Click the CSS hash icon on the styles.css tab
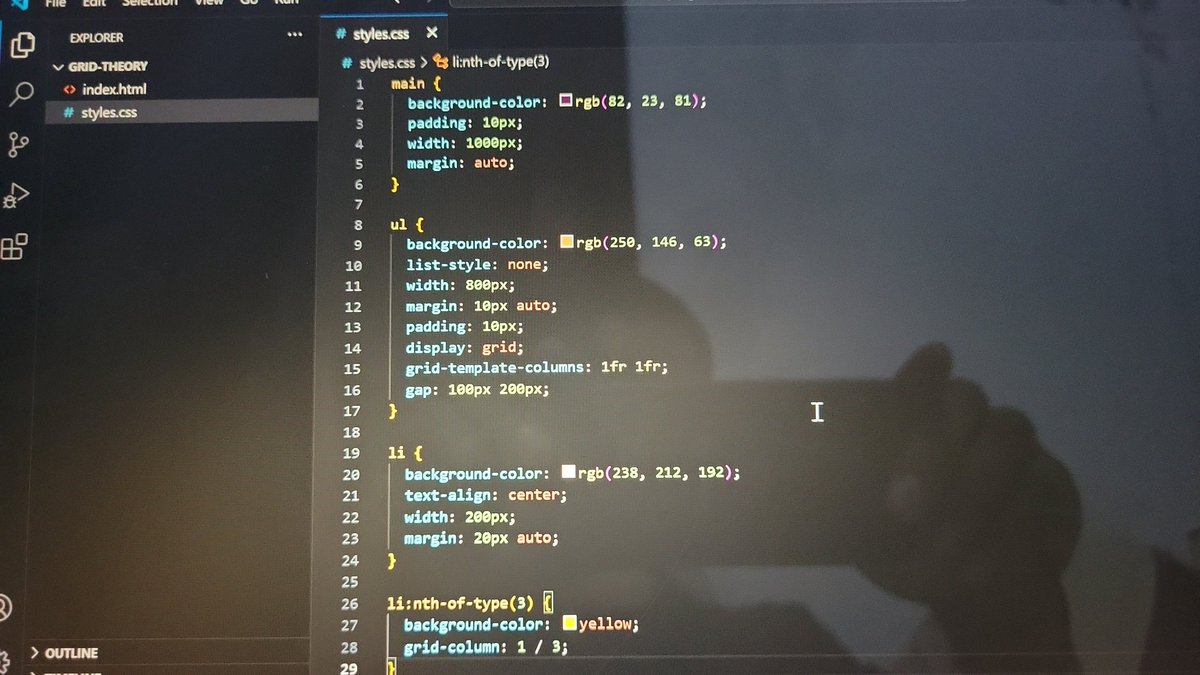Viewport: 1200px width, 675px height. pos(344,33)
